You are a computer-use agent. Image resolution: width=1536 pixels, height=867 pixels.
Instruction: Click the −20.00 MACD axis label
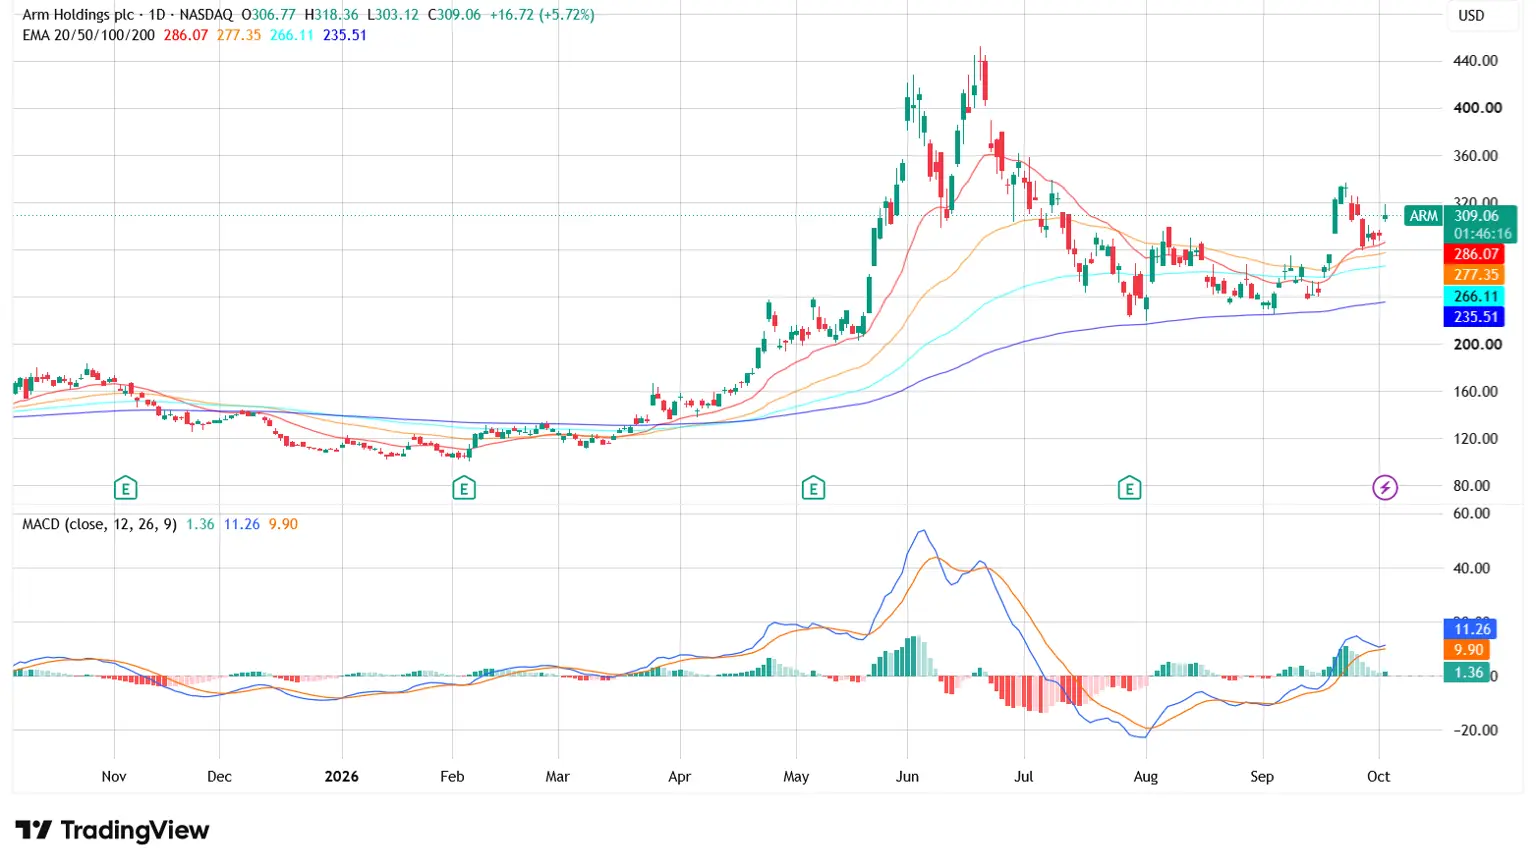1475,730
